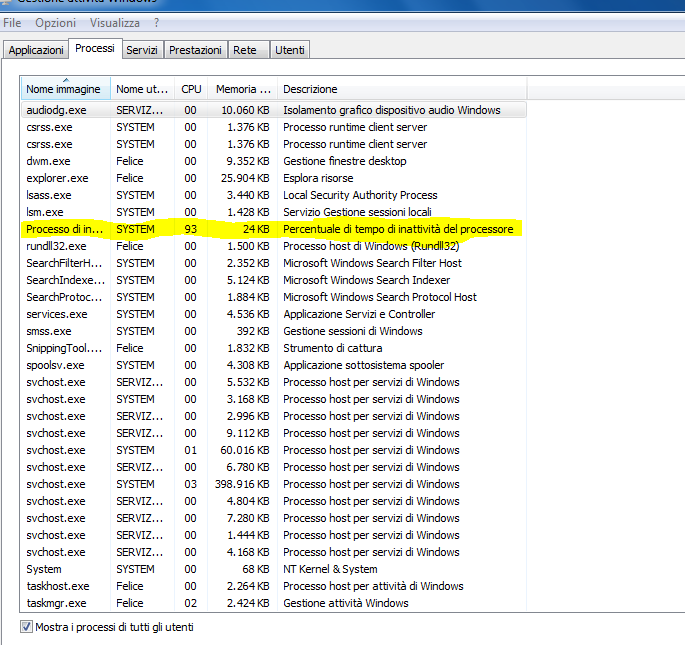Select the spoolsv.exe process
This screenshot has width=685, height=645.
[x=273, y=365]
